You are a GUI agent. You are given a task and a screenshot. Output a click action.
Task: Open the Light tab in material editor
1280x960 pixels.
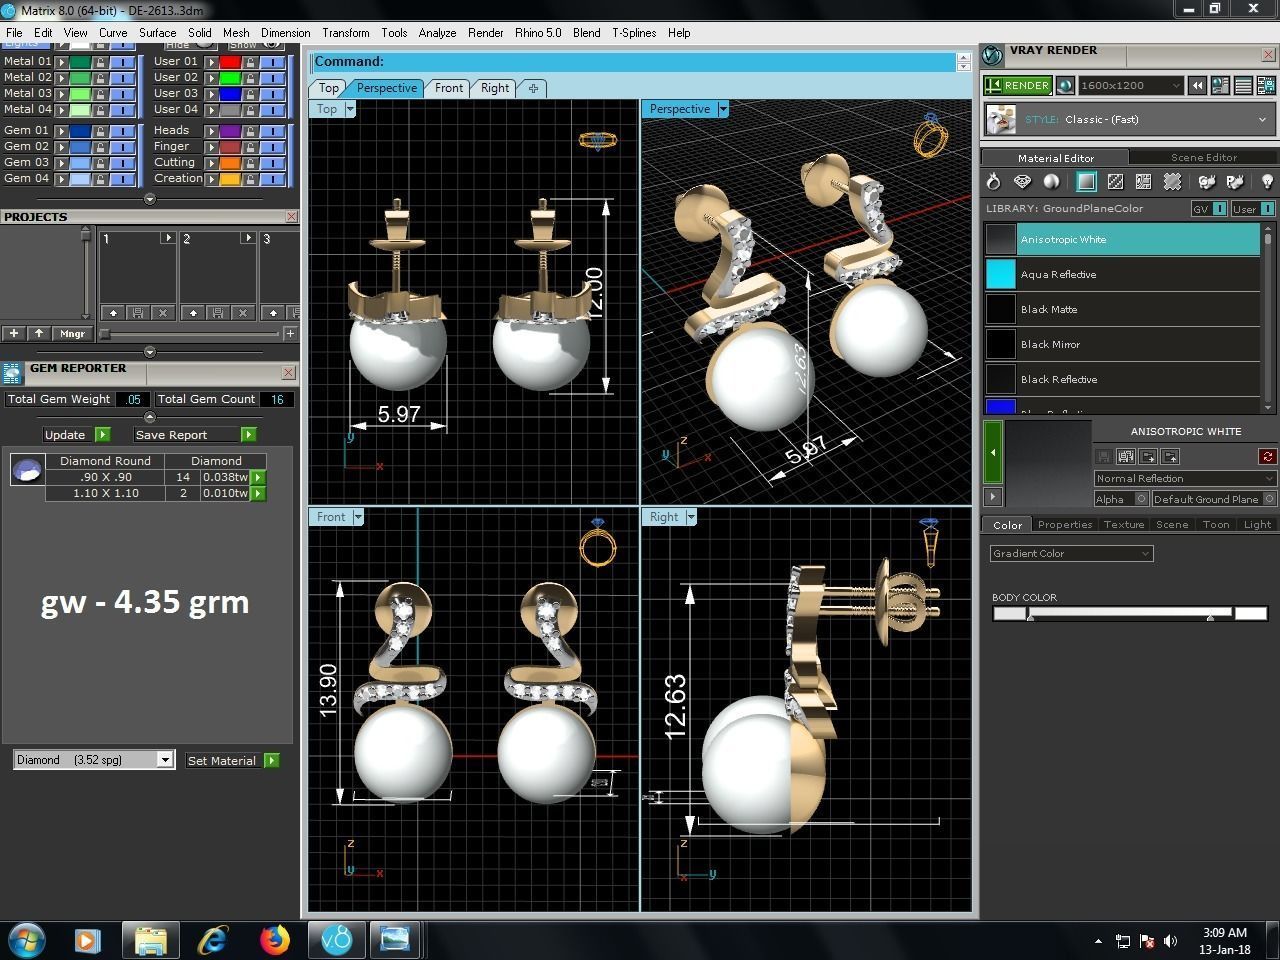point(1257,525)
